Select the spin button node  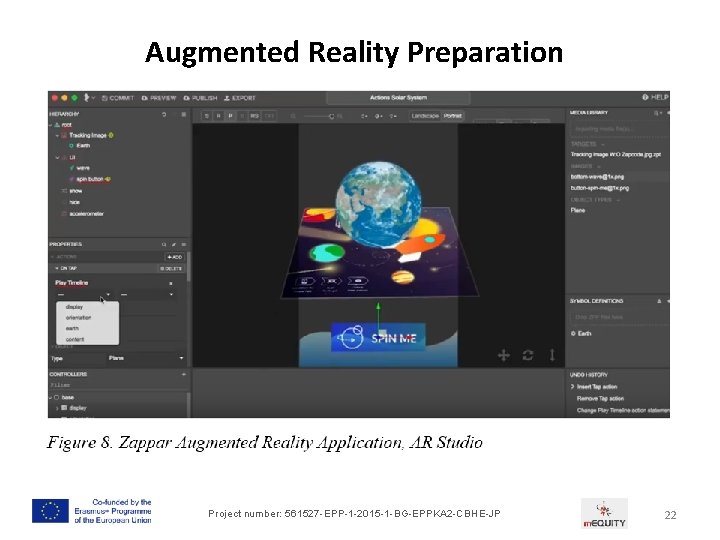click(x=90, y=179)
